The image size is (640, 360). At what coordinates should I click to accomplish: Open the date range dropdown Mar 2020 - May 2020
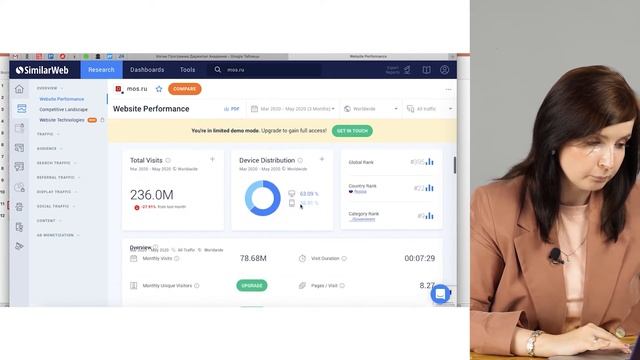293,109
